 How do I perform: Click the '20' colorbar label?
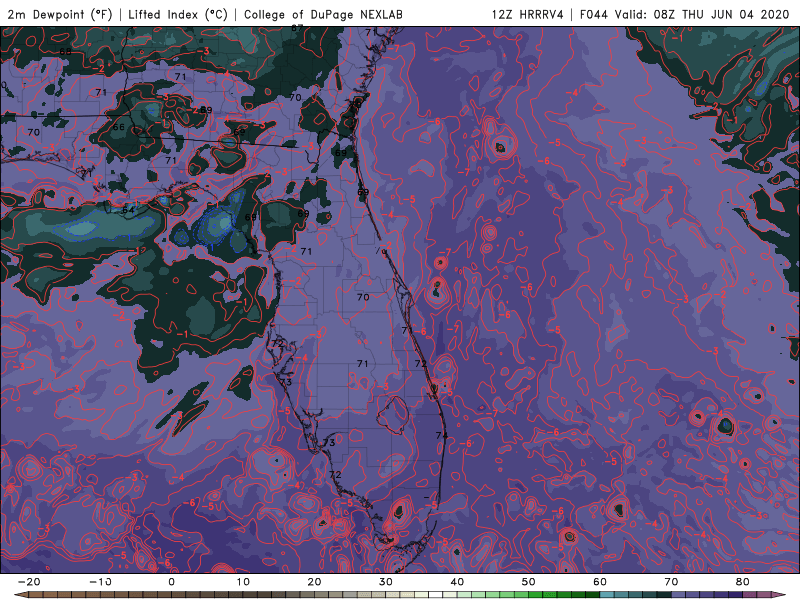[x=314, y=582]
